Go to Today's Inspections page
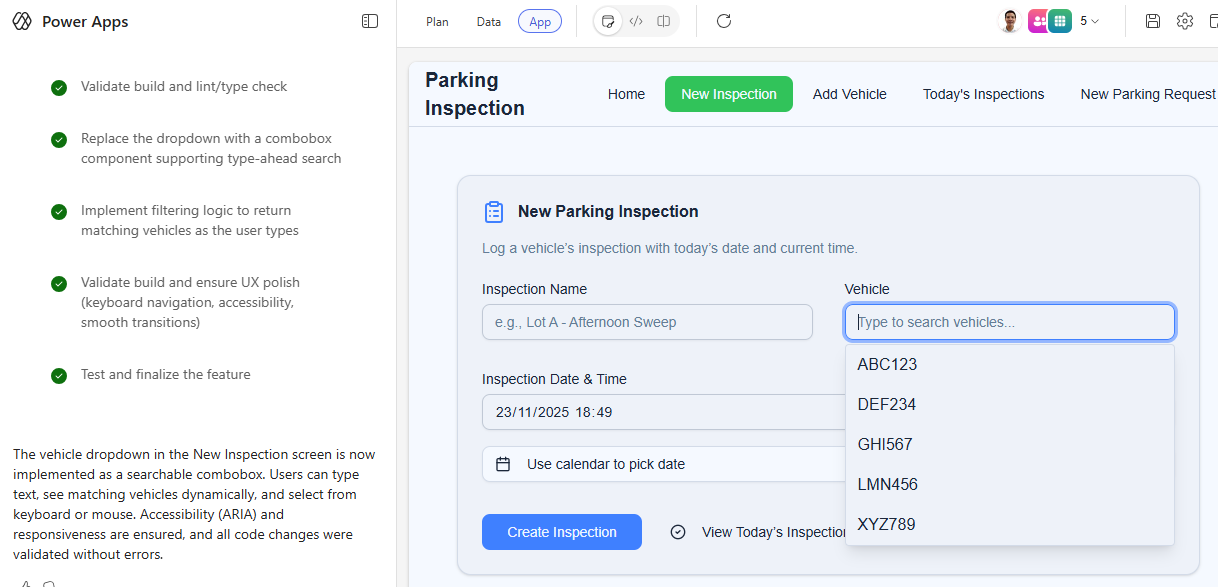Image resolution: width=1218 pixels, height=587 pixels. pos(983,94)
